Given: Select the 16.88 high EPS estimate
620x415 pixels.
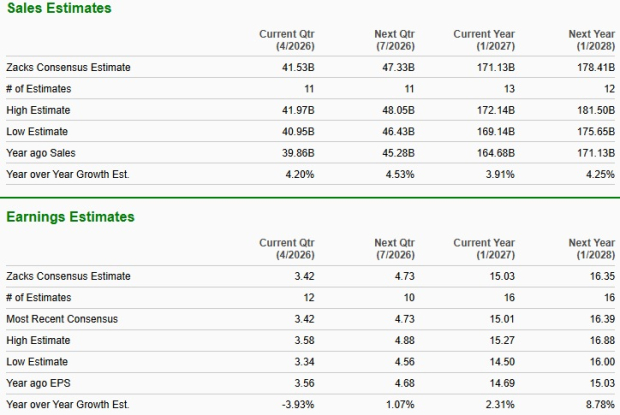Looking at the screenshot, I should point(603,341).
